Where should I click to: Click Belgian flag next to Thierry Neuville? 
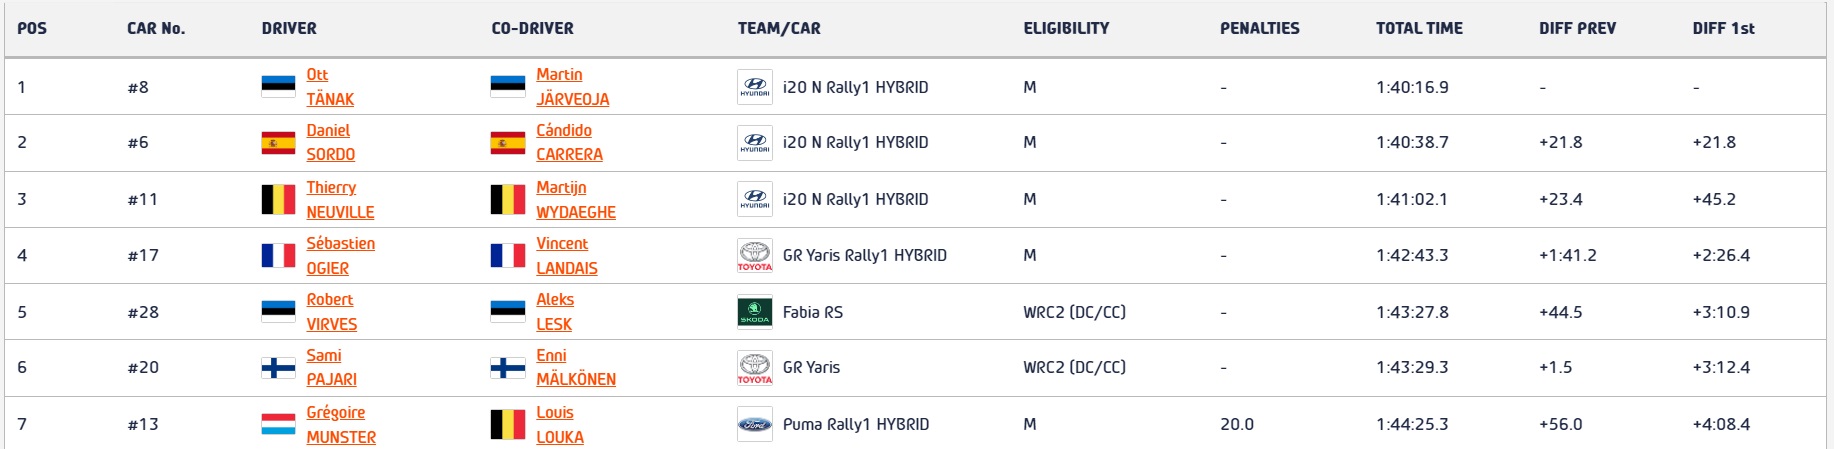278,199
